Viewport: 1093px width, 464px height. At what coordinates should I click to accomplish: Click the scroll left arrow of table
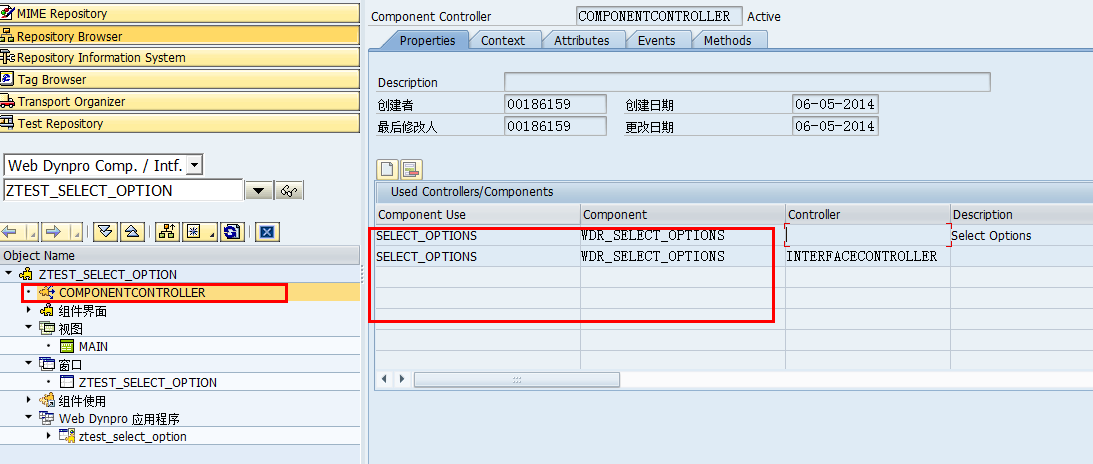pyautogui.click(x=384, y=380)
